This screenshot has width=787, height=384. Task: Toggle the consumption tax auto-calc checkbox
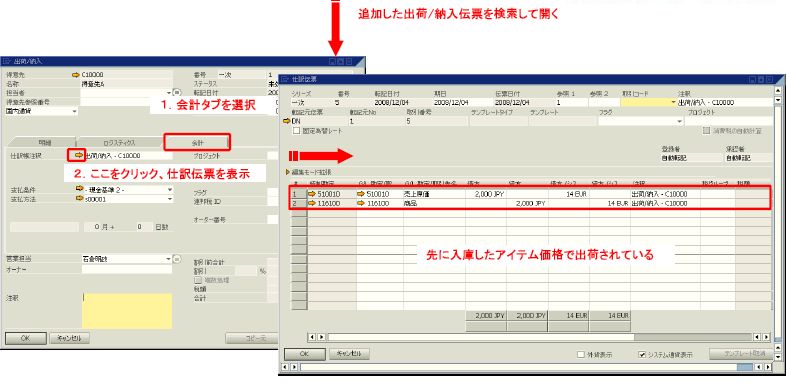pyautogui.click(x=706, y=131)
